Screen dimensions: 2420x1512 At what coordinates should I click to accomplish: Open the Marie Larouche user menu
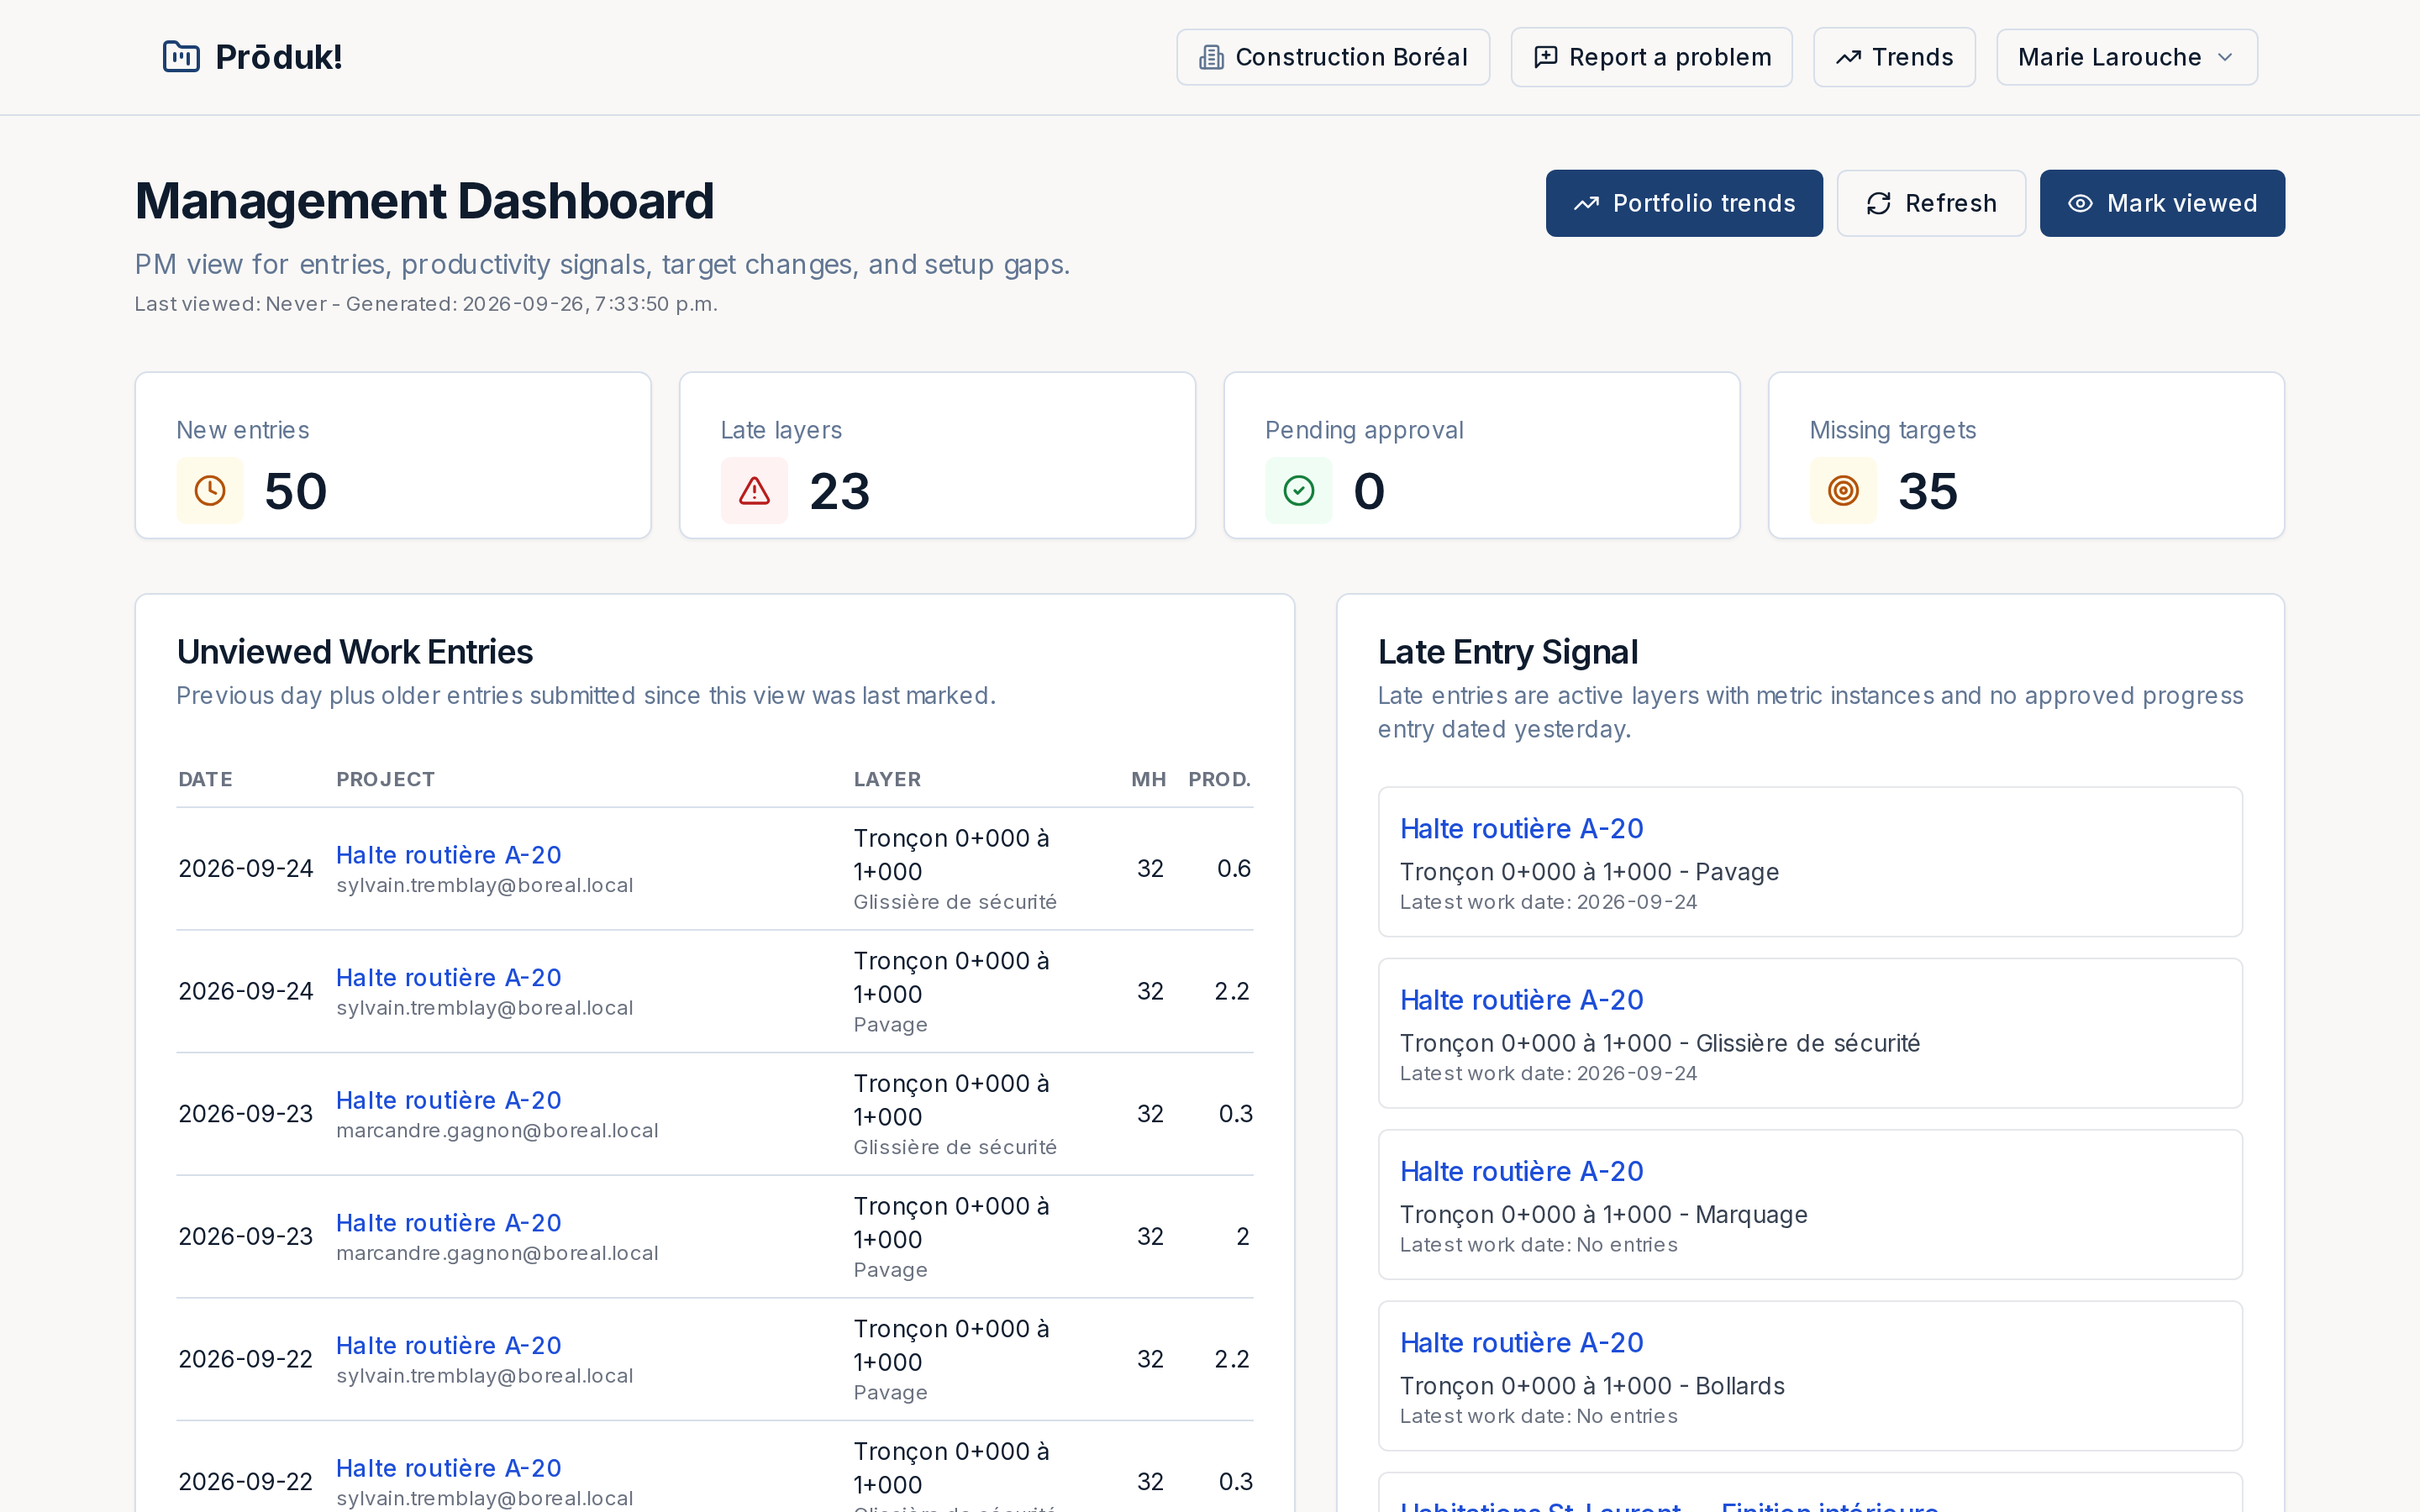pos(2126,57)
